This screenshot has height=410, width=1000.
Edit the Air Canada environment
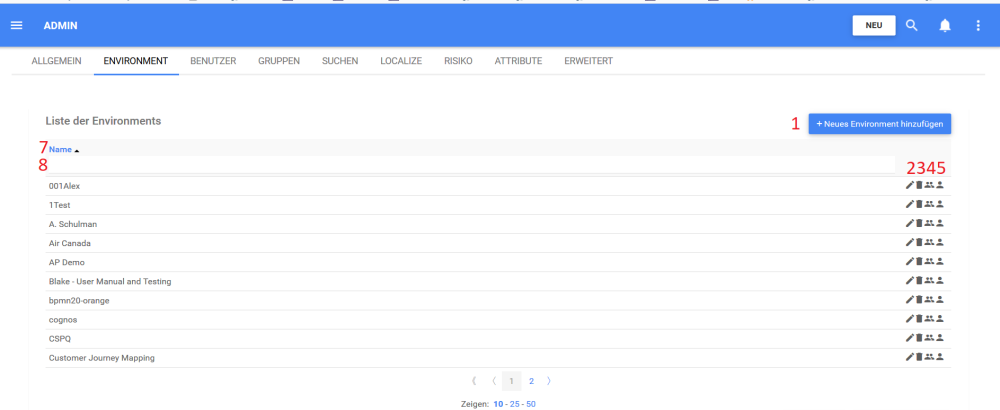click(910, 242)
